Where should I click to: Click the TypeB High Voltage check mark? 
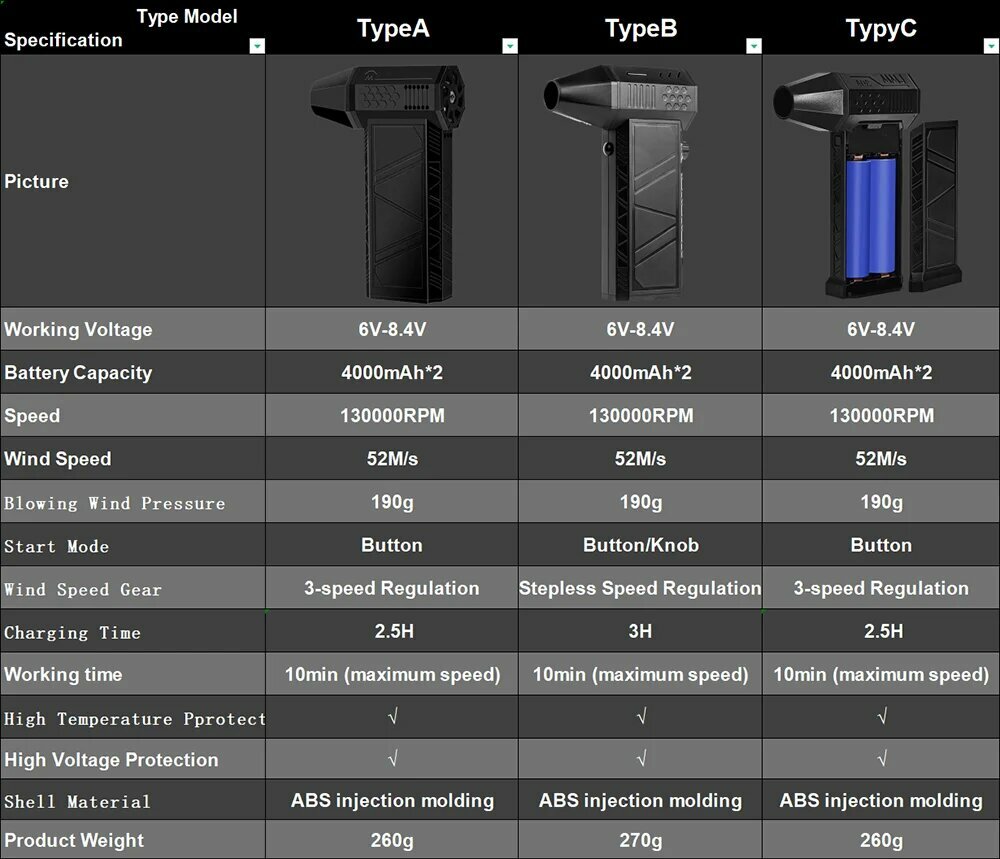click(x=642, y=758)
